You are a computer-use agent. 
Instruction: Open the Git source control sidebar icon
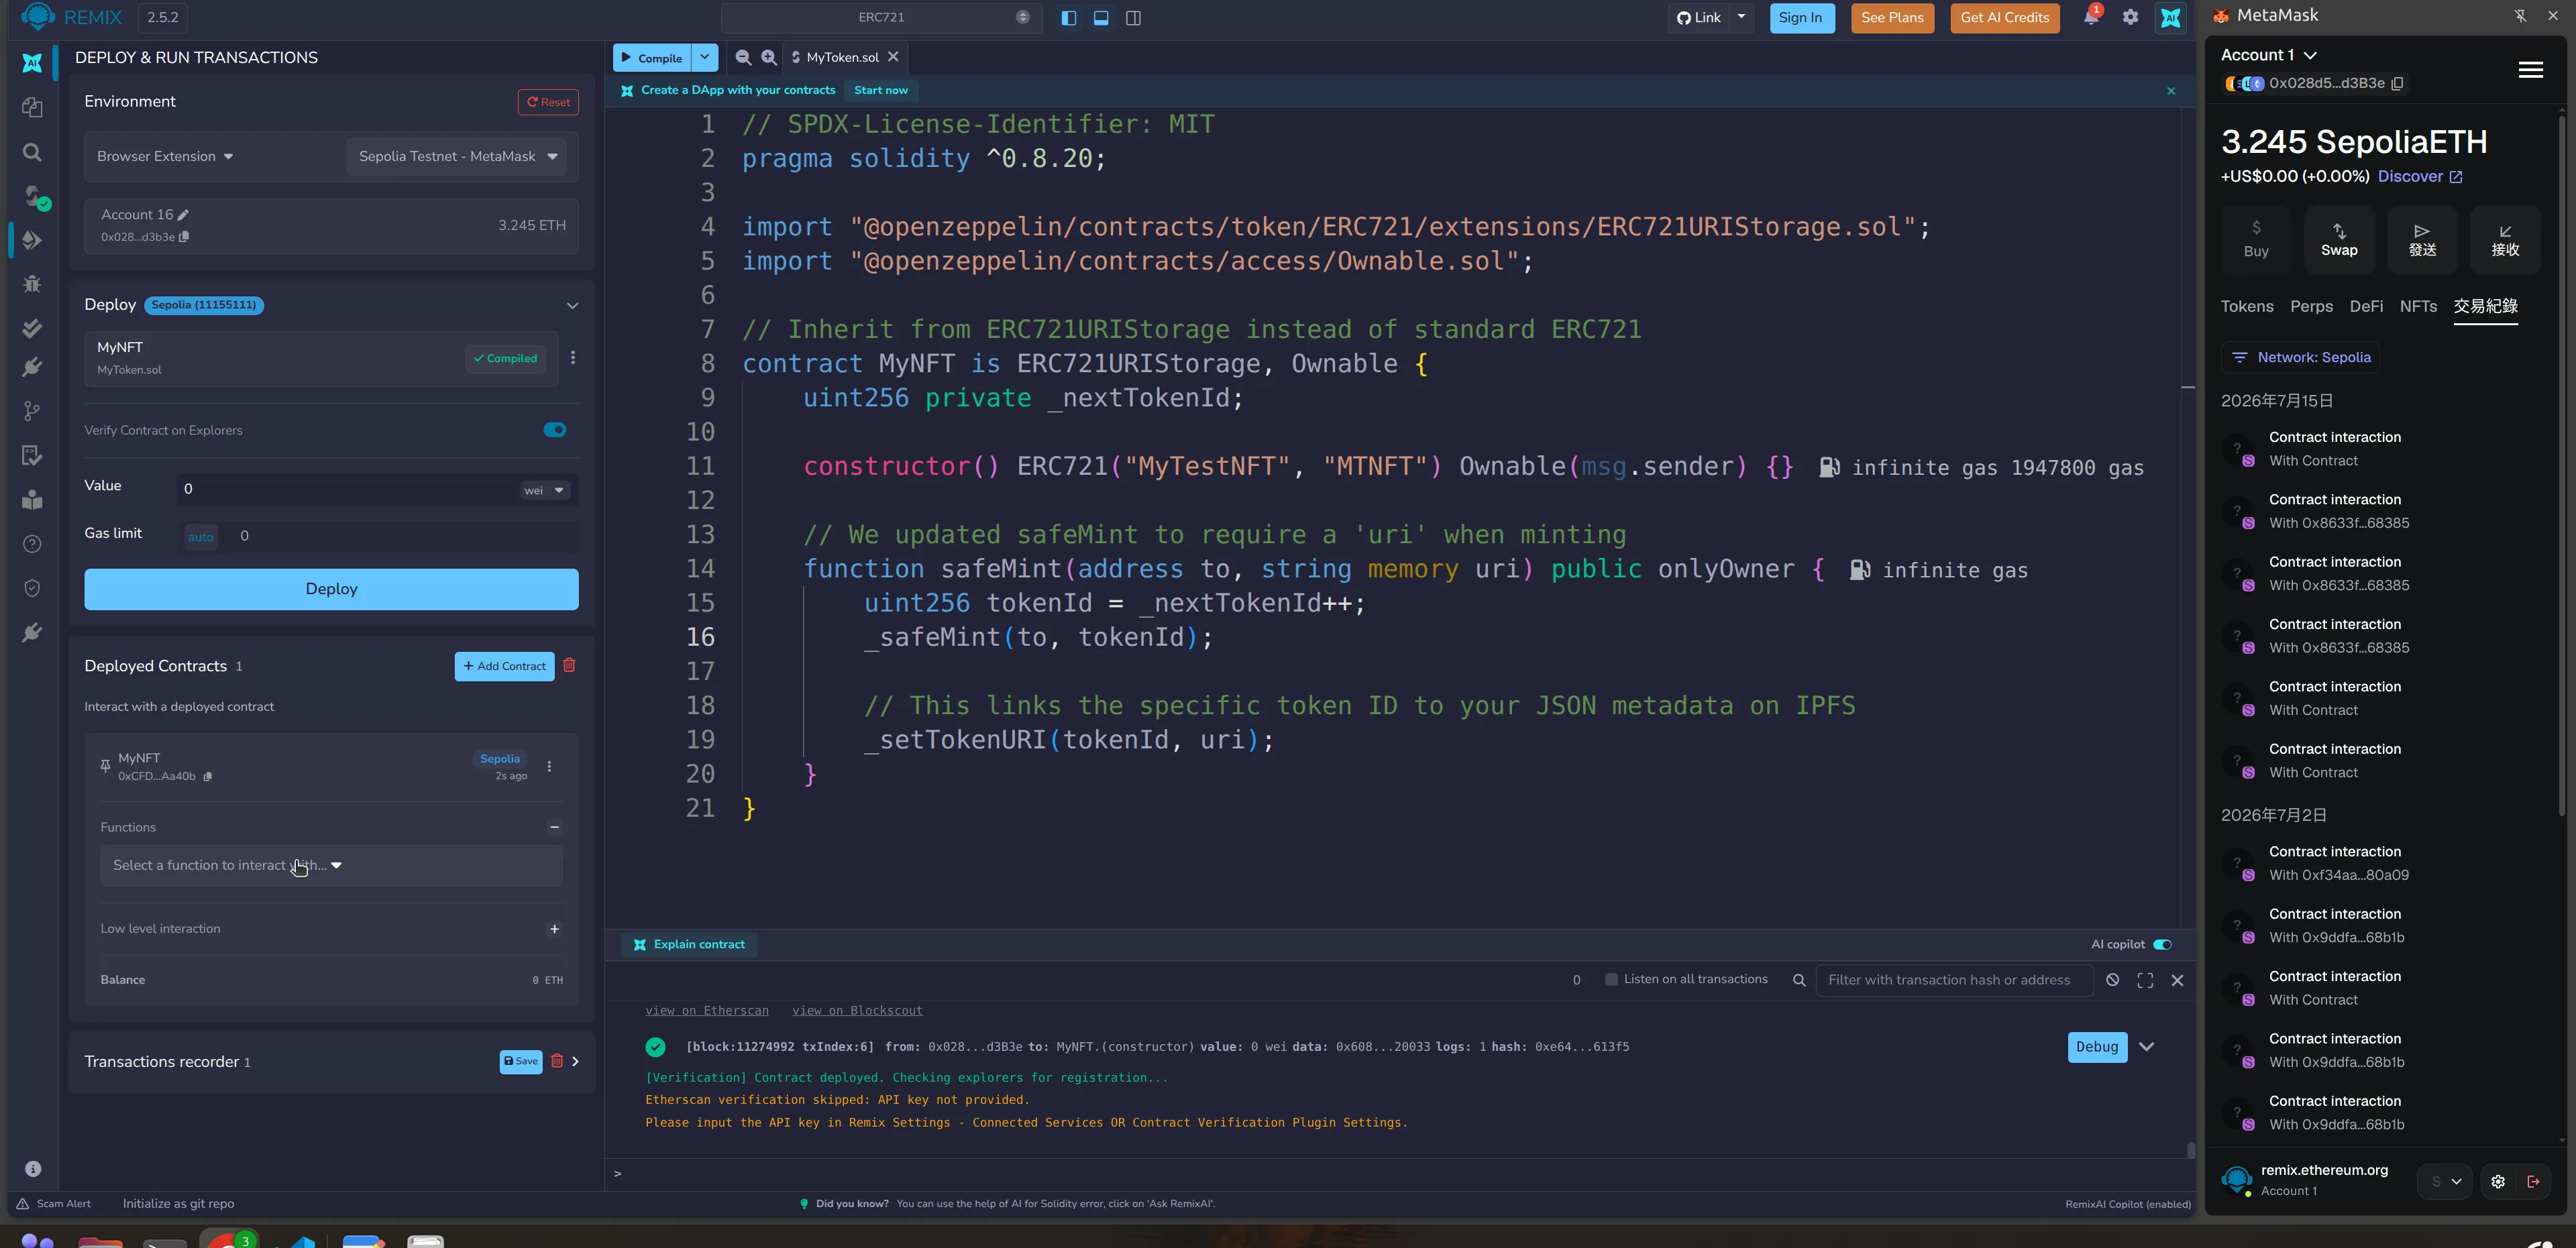[x=32, y=411]
